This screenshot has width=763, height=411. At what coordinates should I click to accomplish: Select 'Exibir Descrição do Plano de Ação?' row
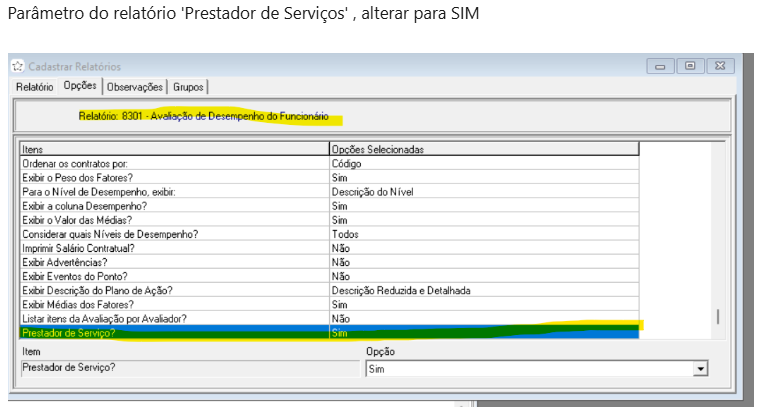point(173,290)
